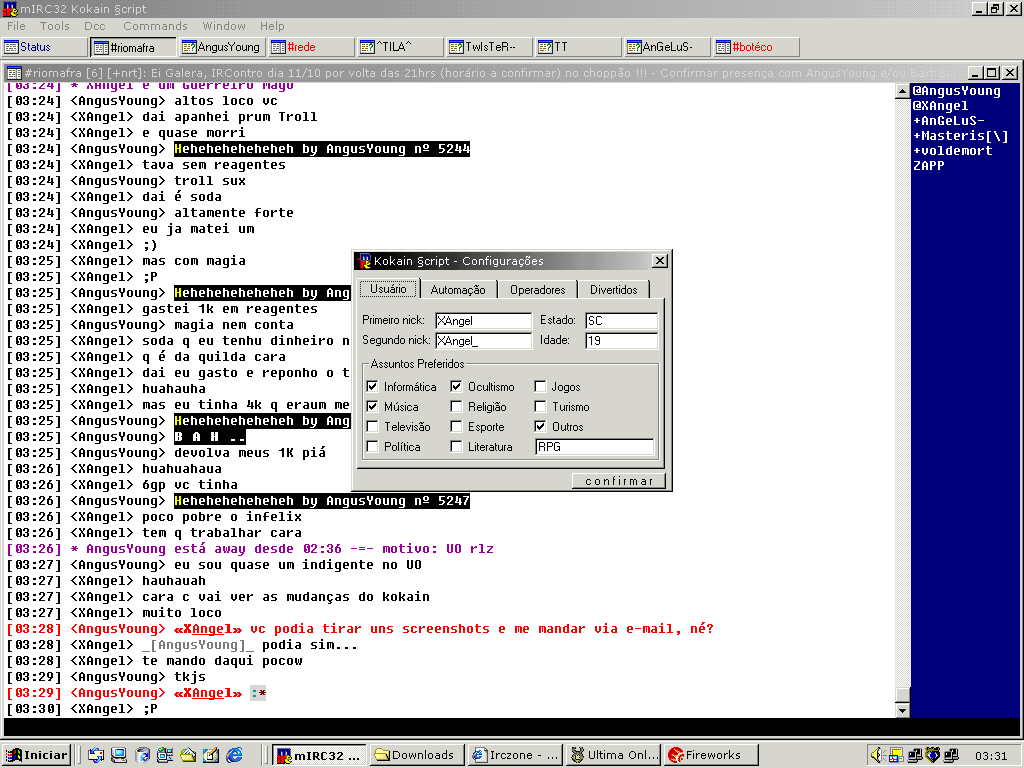Check the Literatura checkbox
This screenshot has width=1024, height=768.
point(456,447)
